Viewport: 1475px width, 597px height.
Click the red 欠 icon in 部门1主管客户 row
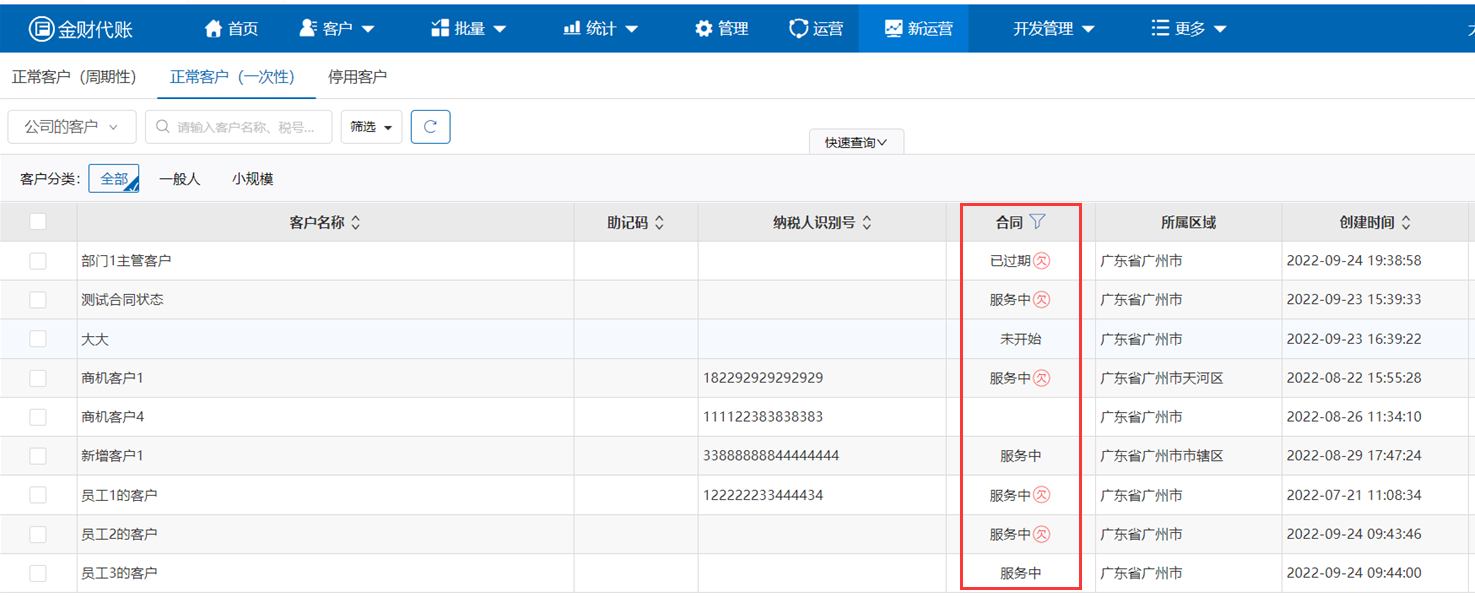click(1041, 261)
